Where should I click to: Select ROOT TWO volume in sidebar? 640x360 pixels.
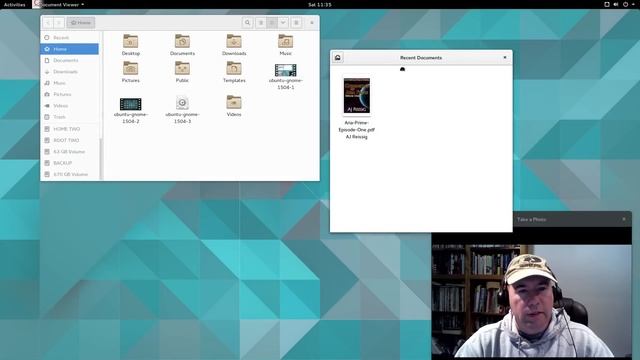[69, 140]
